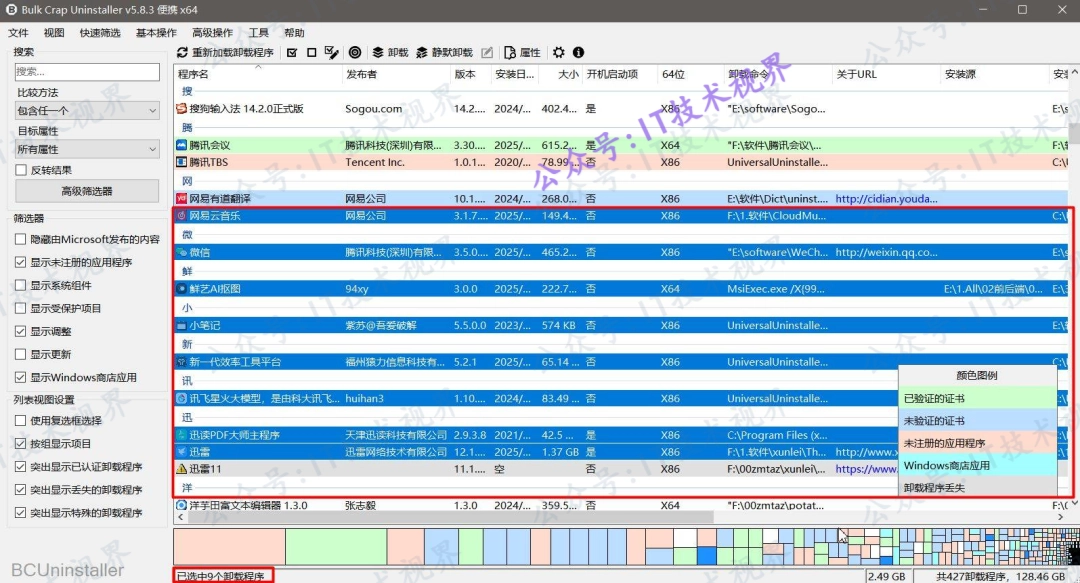Toggle the 显示系统组件 checkbox
The image size is (1080, 583).
coord(21,285)
